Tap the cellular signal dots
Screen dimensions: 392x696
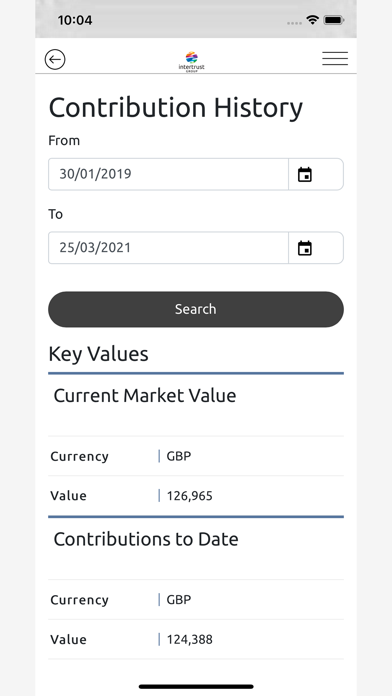click(294, 23)
